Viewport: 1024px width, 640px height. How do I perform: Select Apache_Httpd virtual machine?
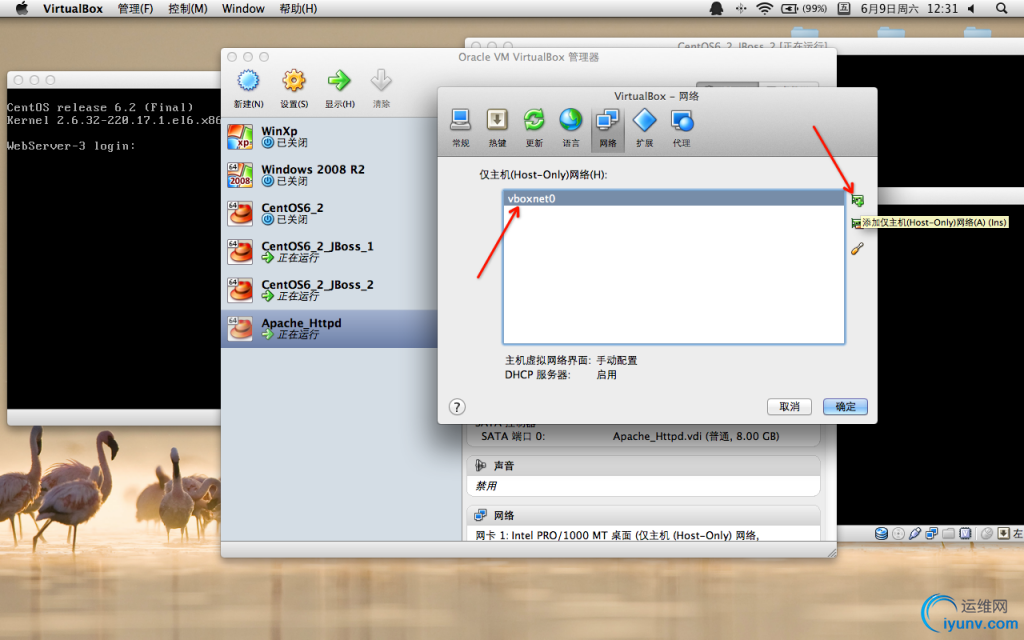[329, 328]
